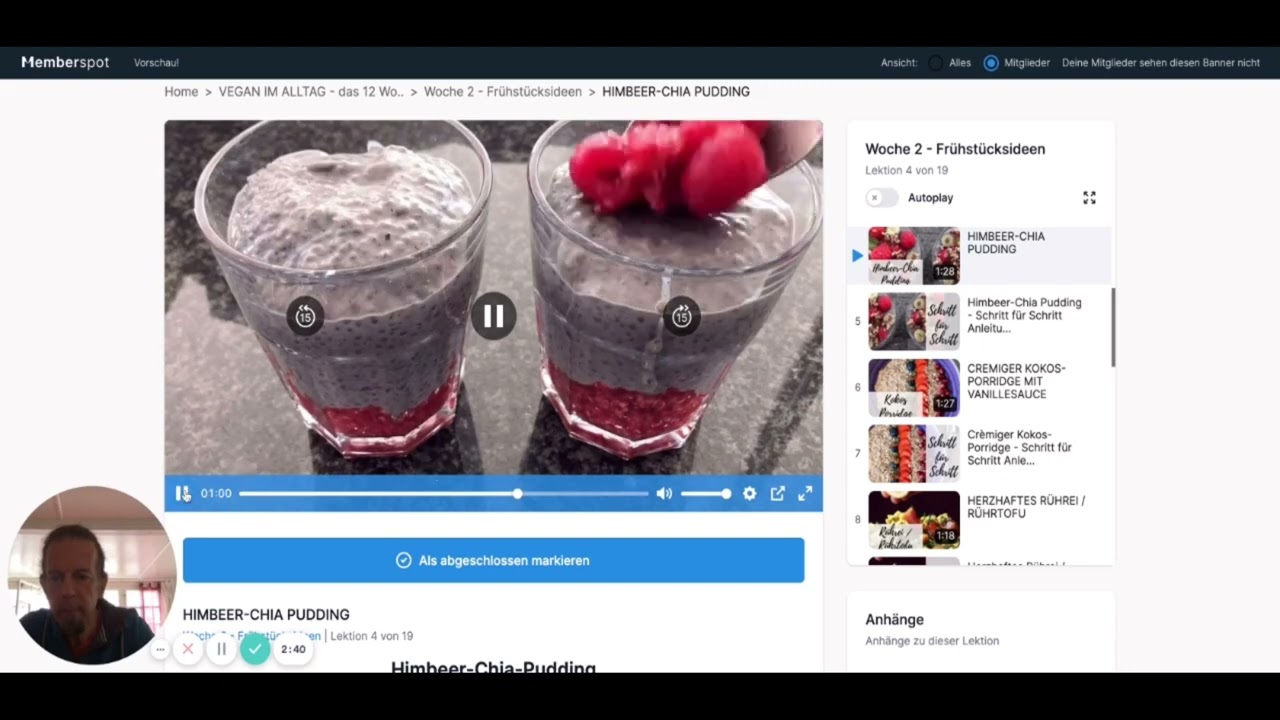Open the Home breadcrumb link
Image resolution: width=1280 pixels, height=720 pixels.
(x=181, y=91)
